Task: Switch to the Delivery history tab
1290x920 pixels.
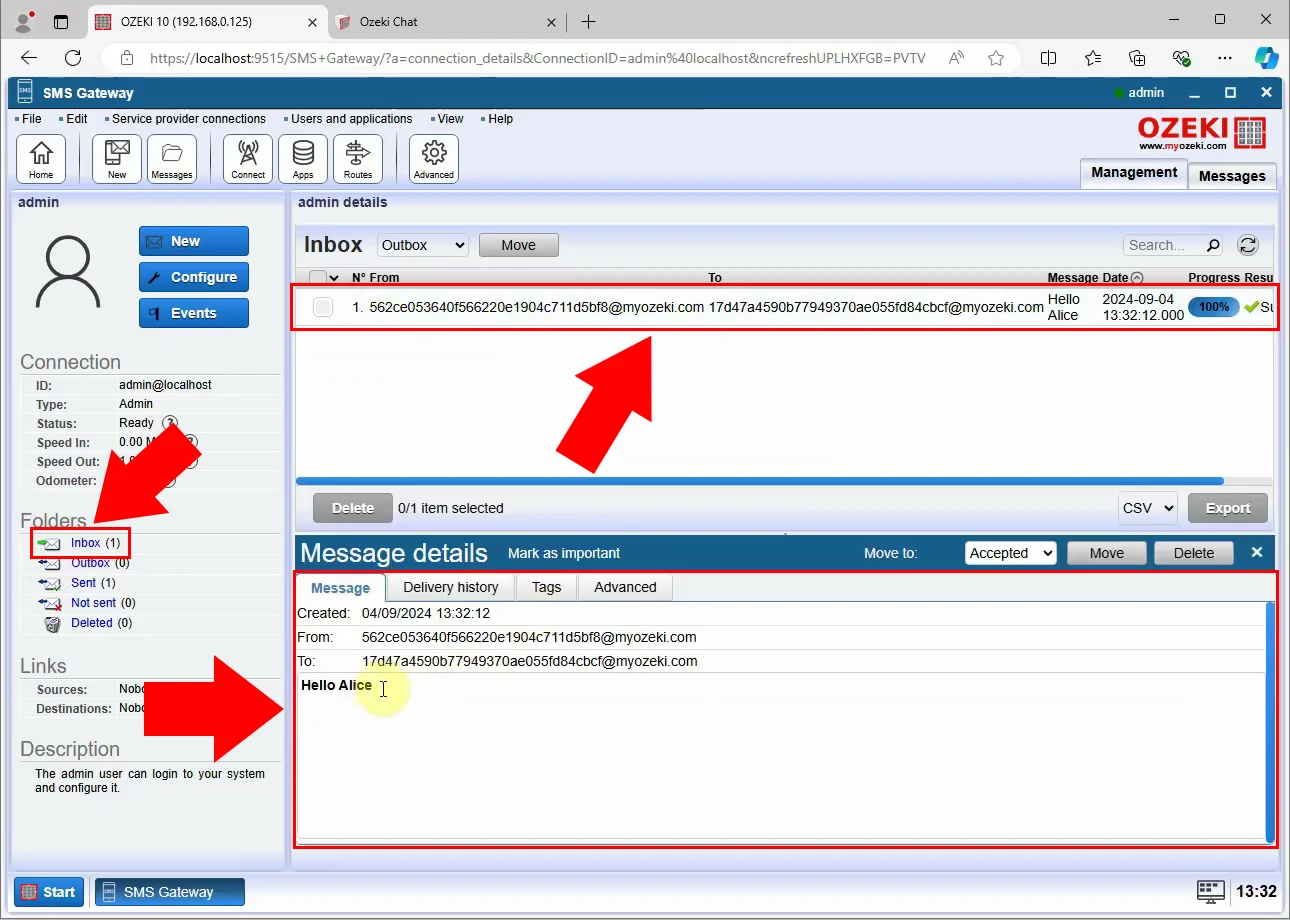Action: click(450, 587)
